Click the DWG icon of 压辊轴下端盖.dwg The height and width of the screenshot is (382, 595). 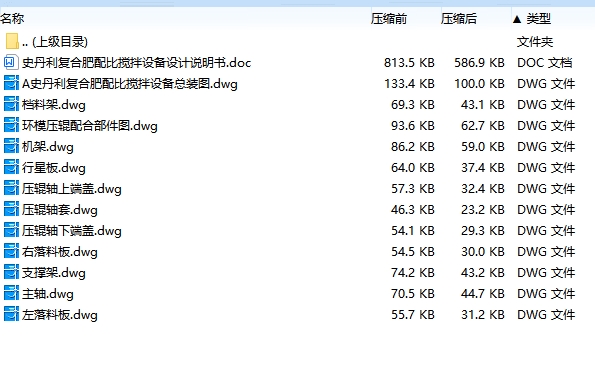(x=11, y=230)
